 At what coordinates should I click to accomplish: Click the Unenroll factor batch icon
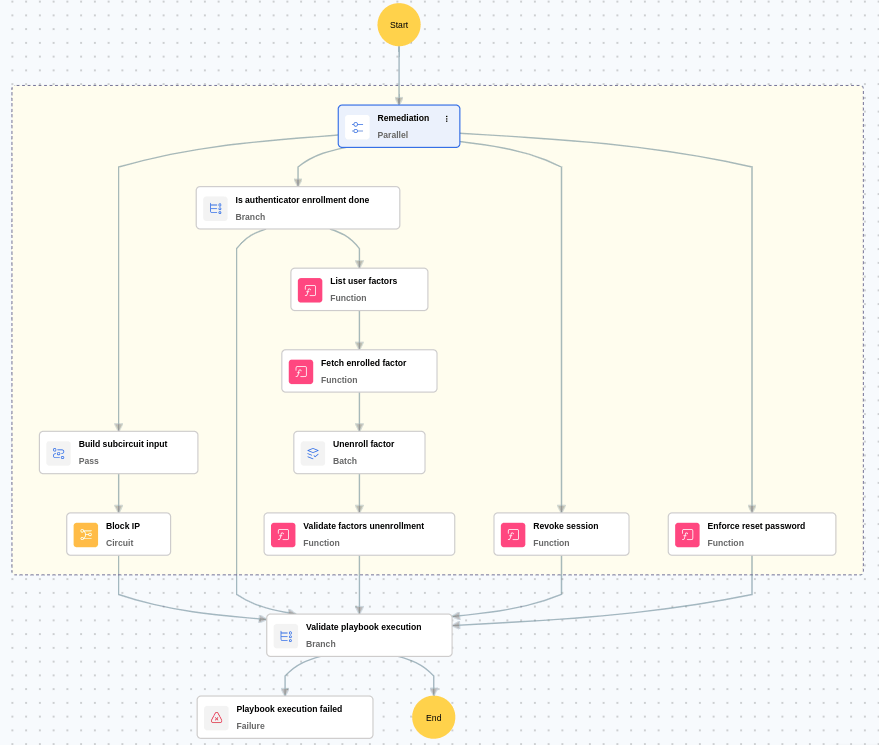coord(313,453)
